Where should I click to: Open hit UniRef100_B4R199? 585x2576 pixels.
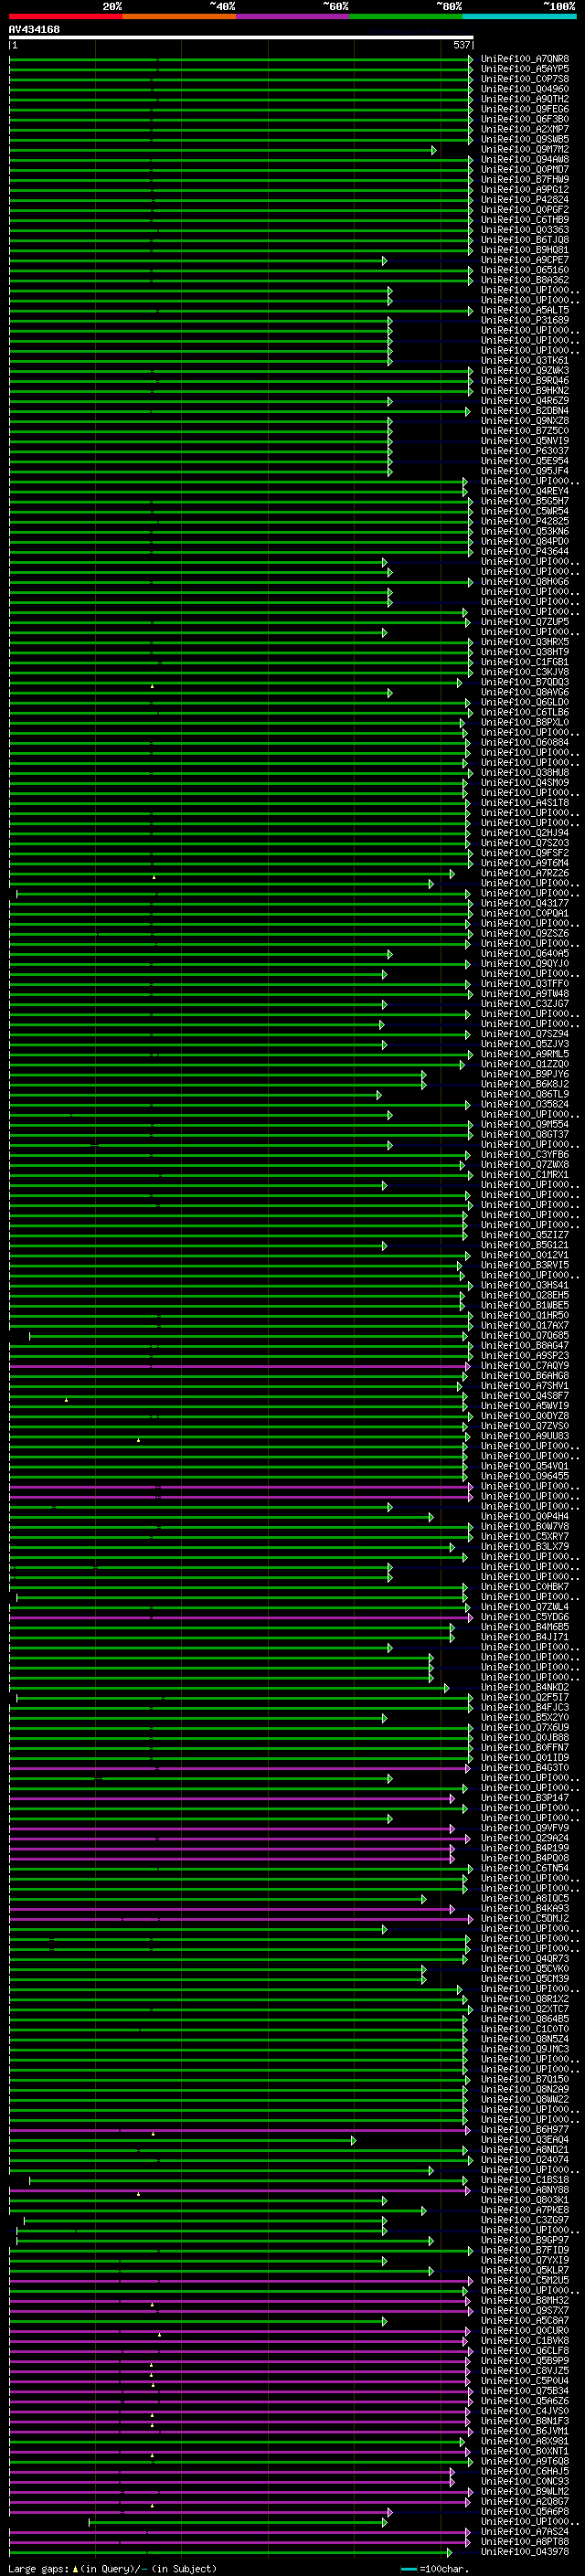tap(525, 1848)
